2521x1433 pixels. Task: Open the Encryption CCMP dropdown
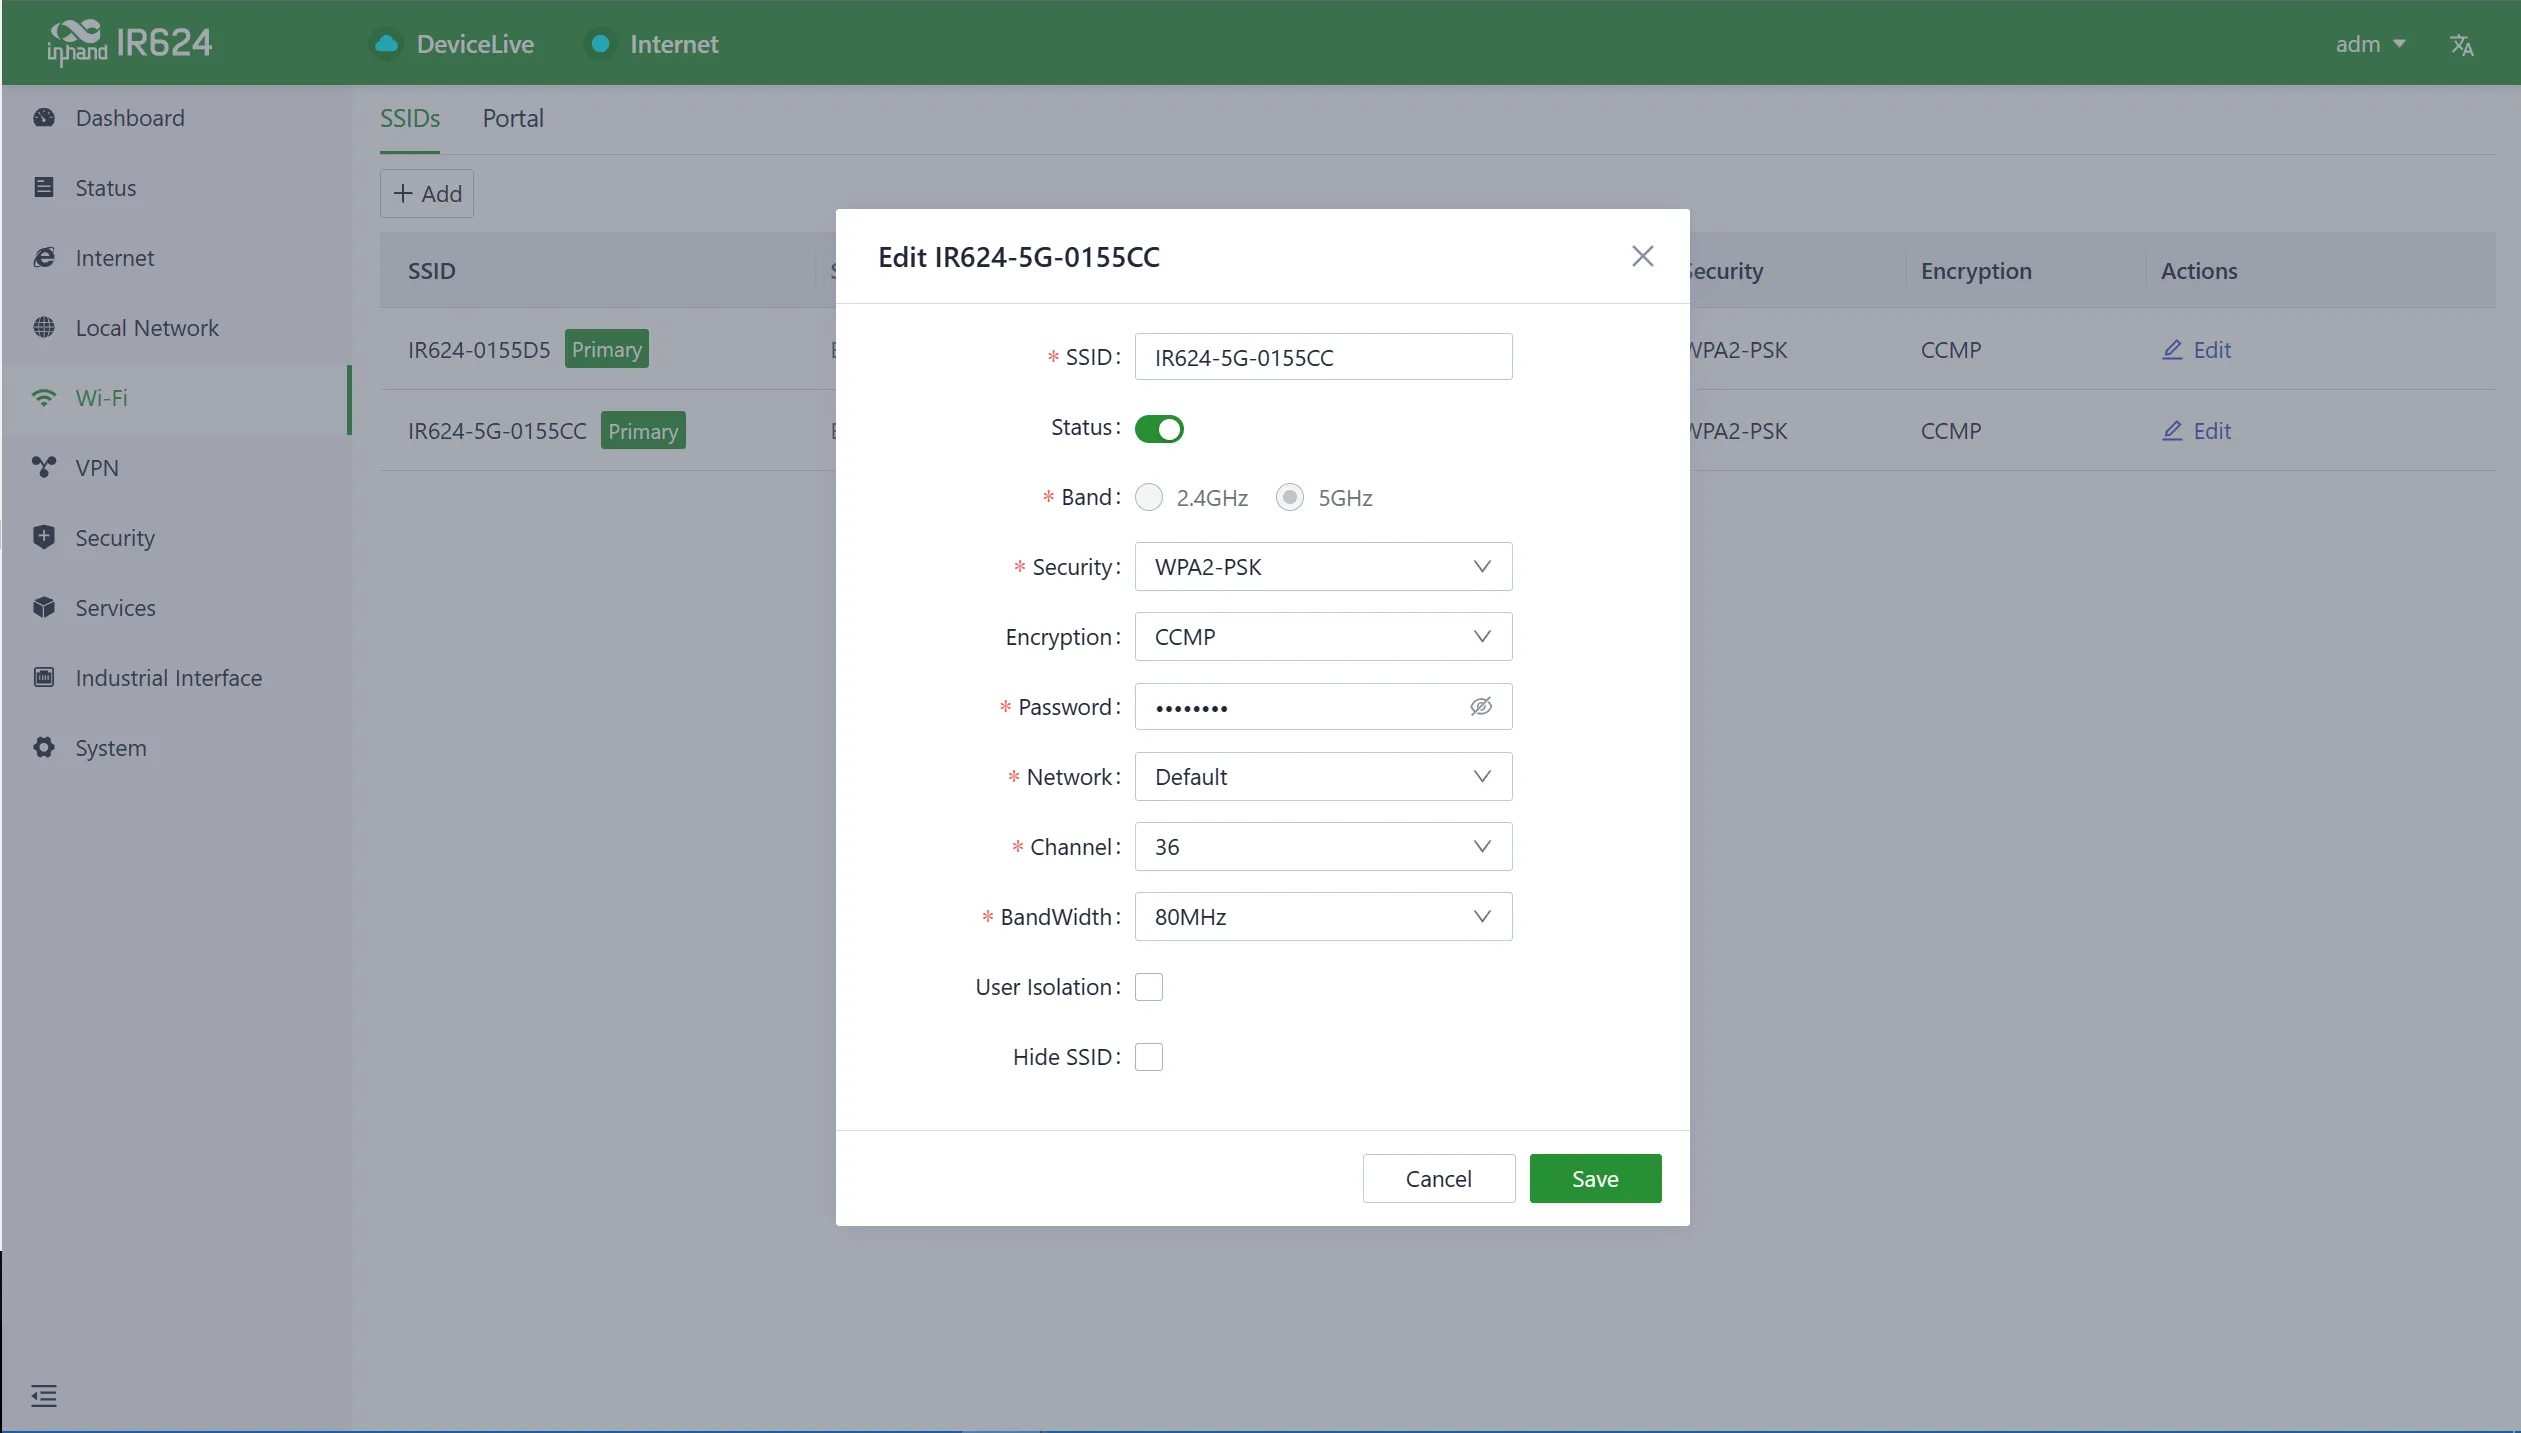click(1323, 637)
